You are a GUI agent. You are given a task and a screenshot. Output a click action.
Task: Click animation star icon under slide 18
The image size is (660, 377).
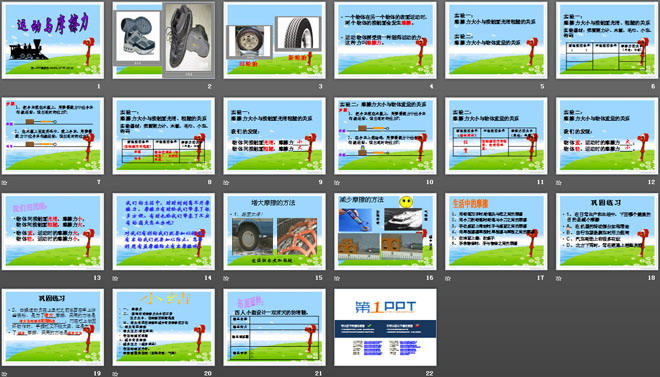coord(559,278)
